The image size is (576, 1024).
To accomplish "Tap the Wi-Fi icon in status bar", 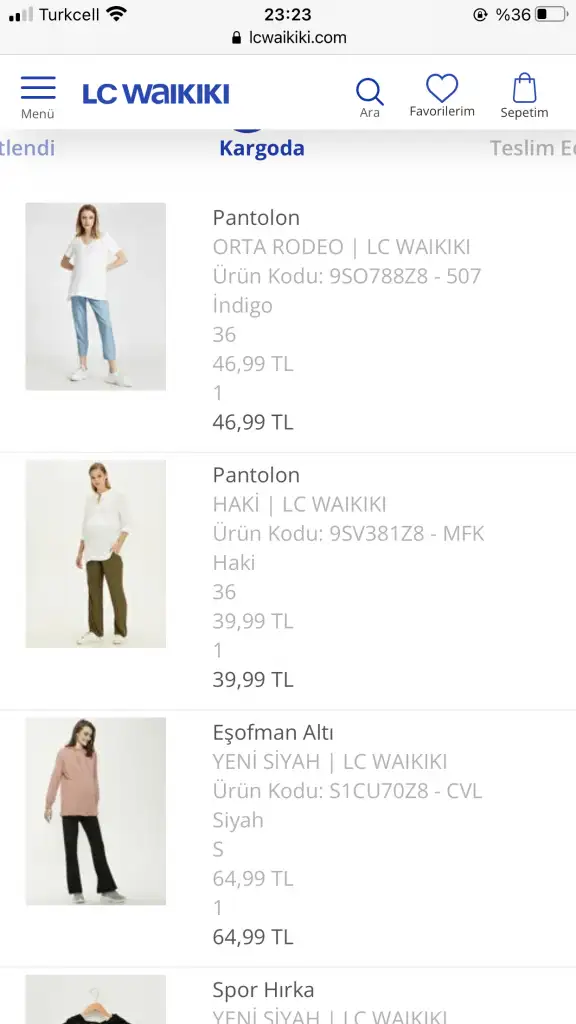I will click(116, 14).
